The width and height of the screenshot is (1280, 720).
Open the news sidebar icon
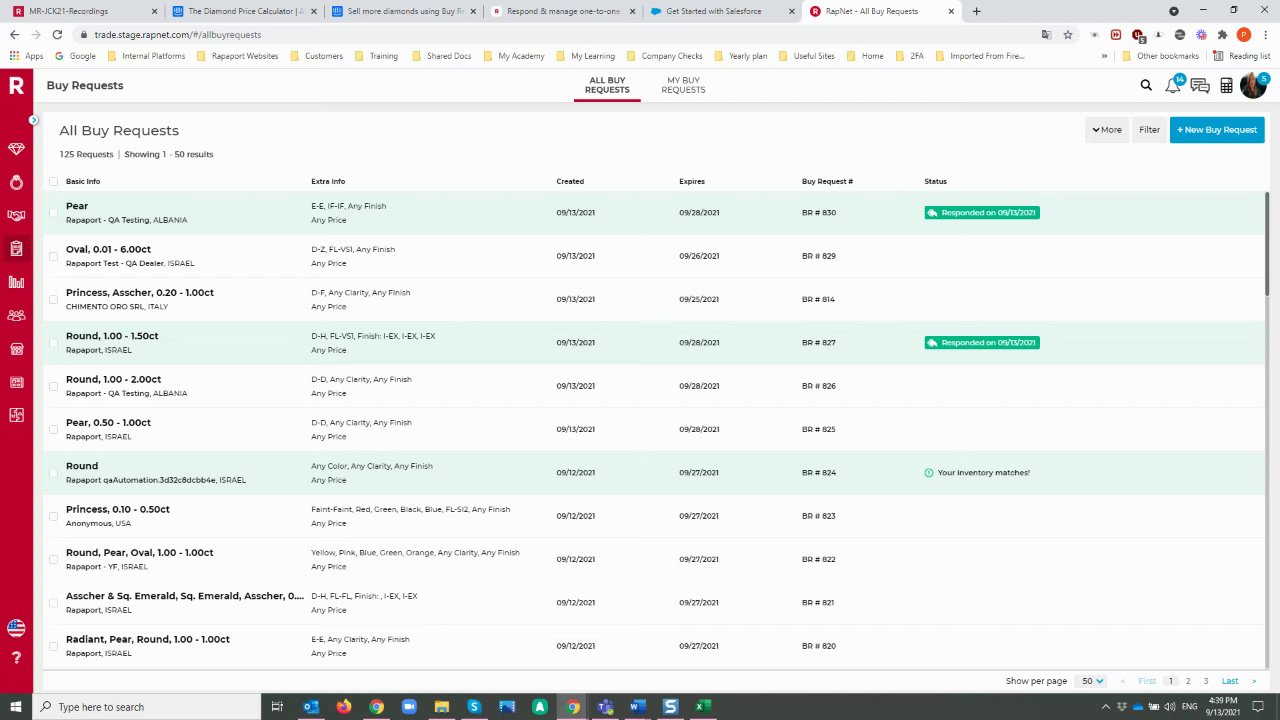[16, 382]
